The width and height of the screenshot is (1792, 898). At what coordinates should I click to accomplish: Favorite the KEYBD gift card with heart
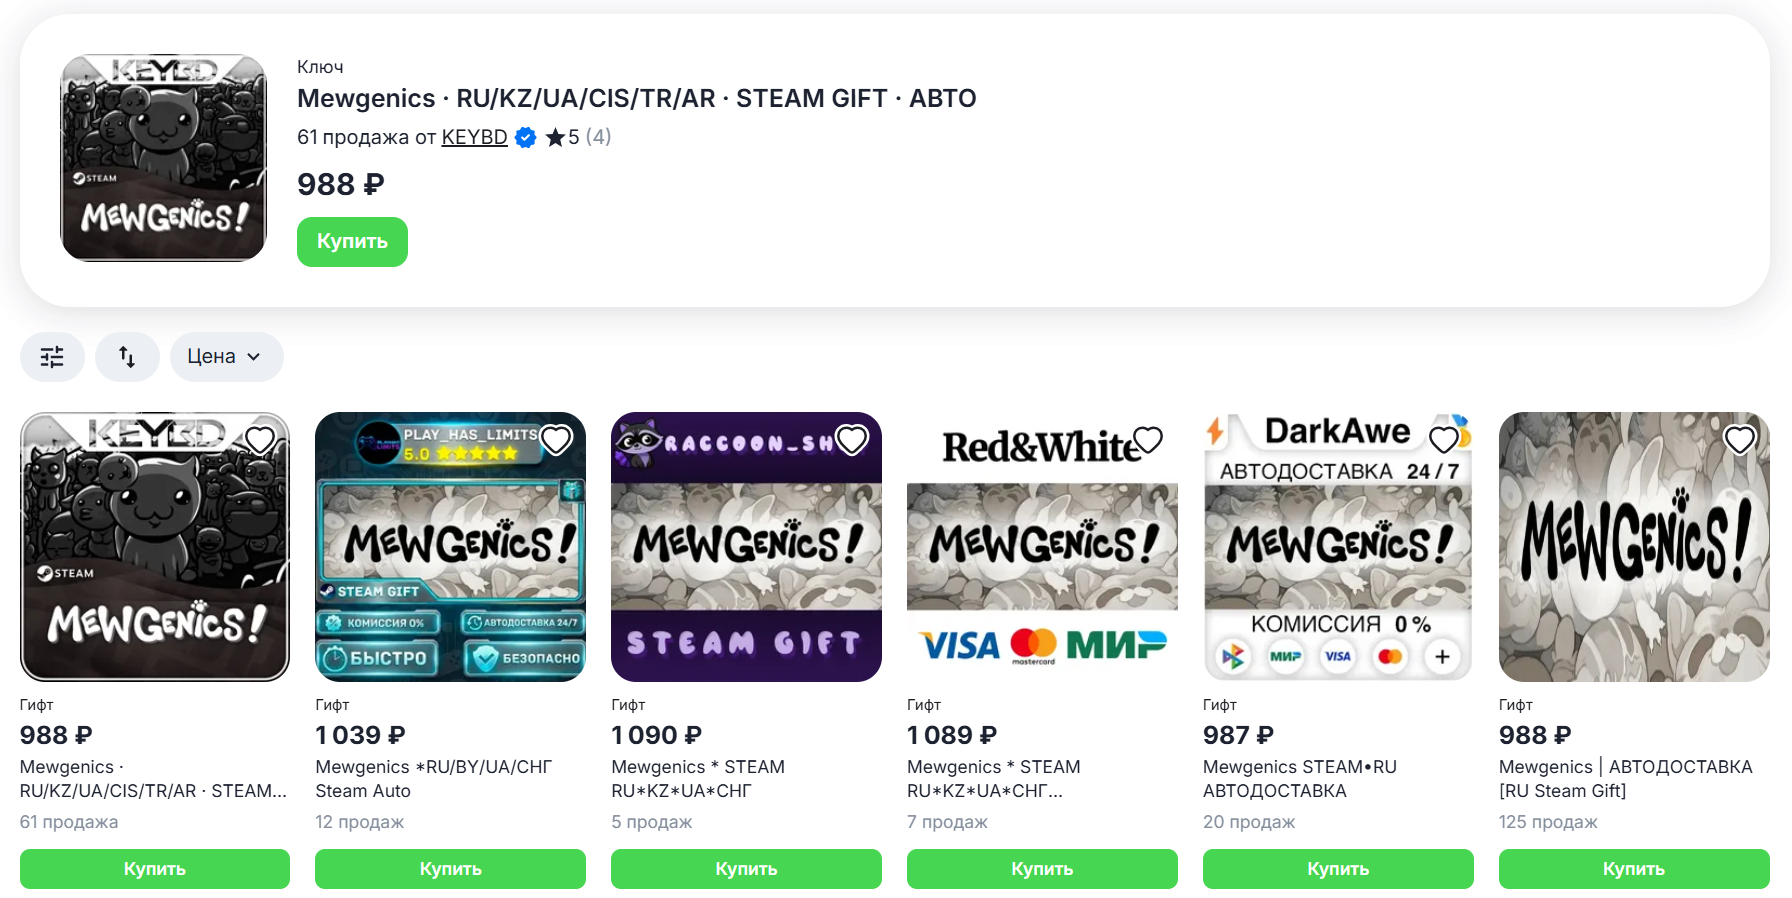click(260, 439)
